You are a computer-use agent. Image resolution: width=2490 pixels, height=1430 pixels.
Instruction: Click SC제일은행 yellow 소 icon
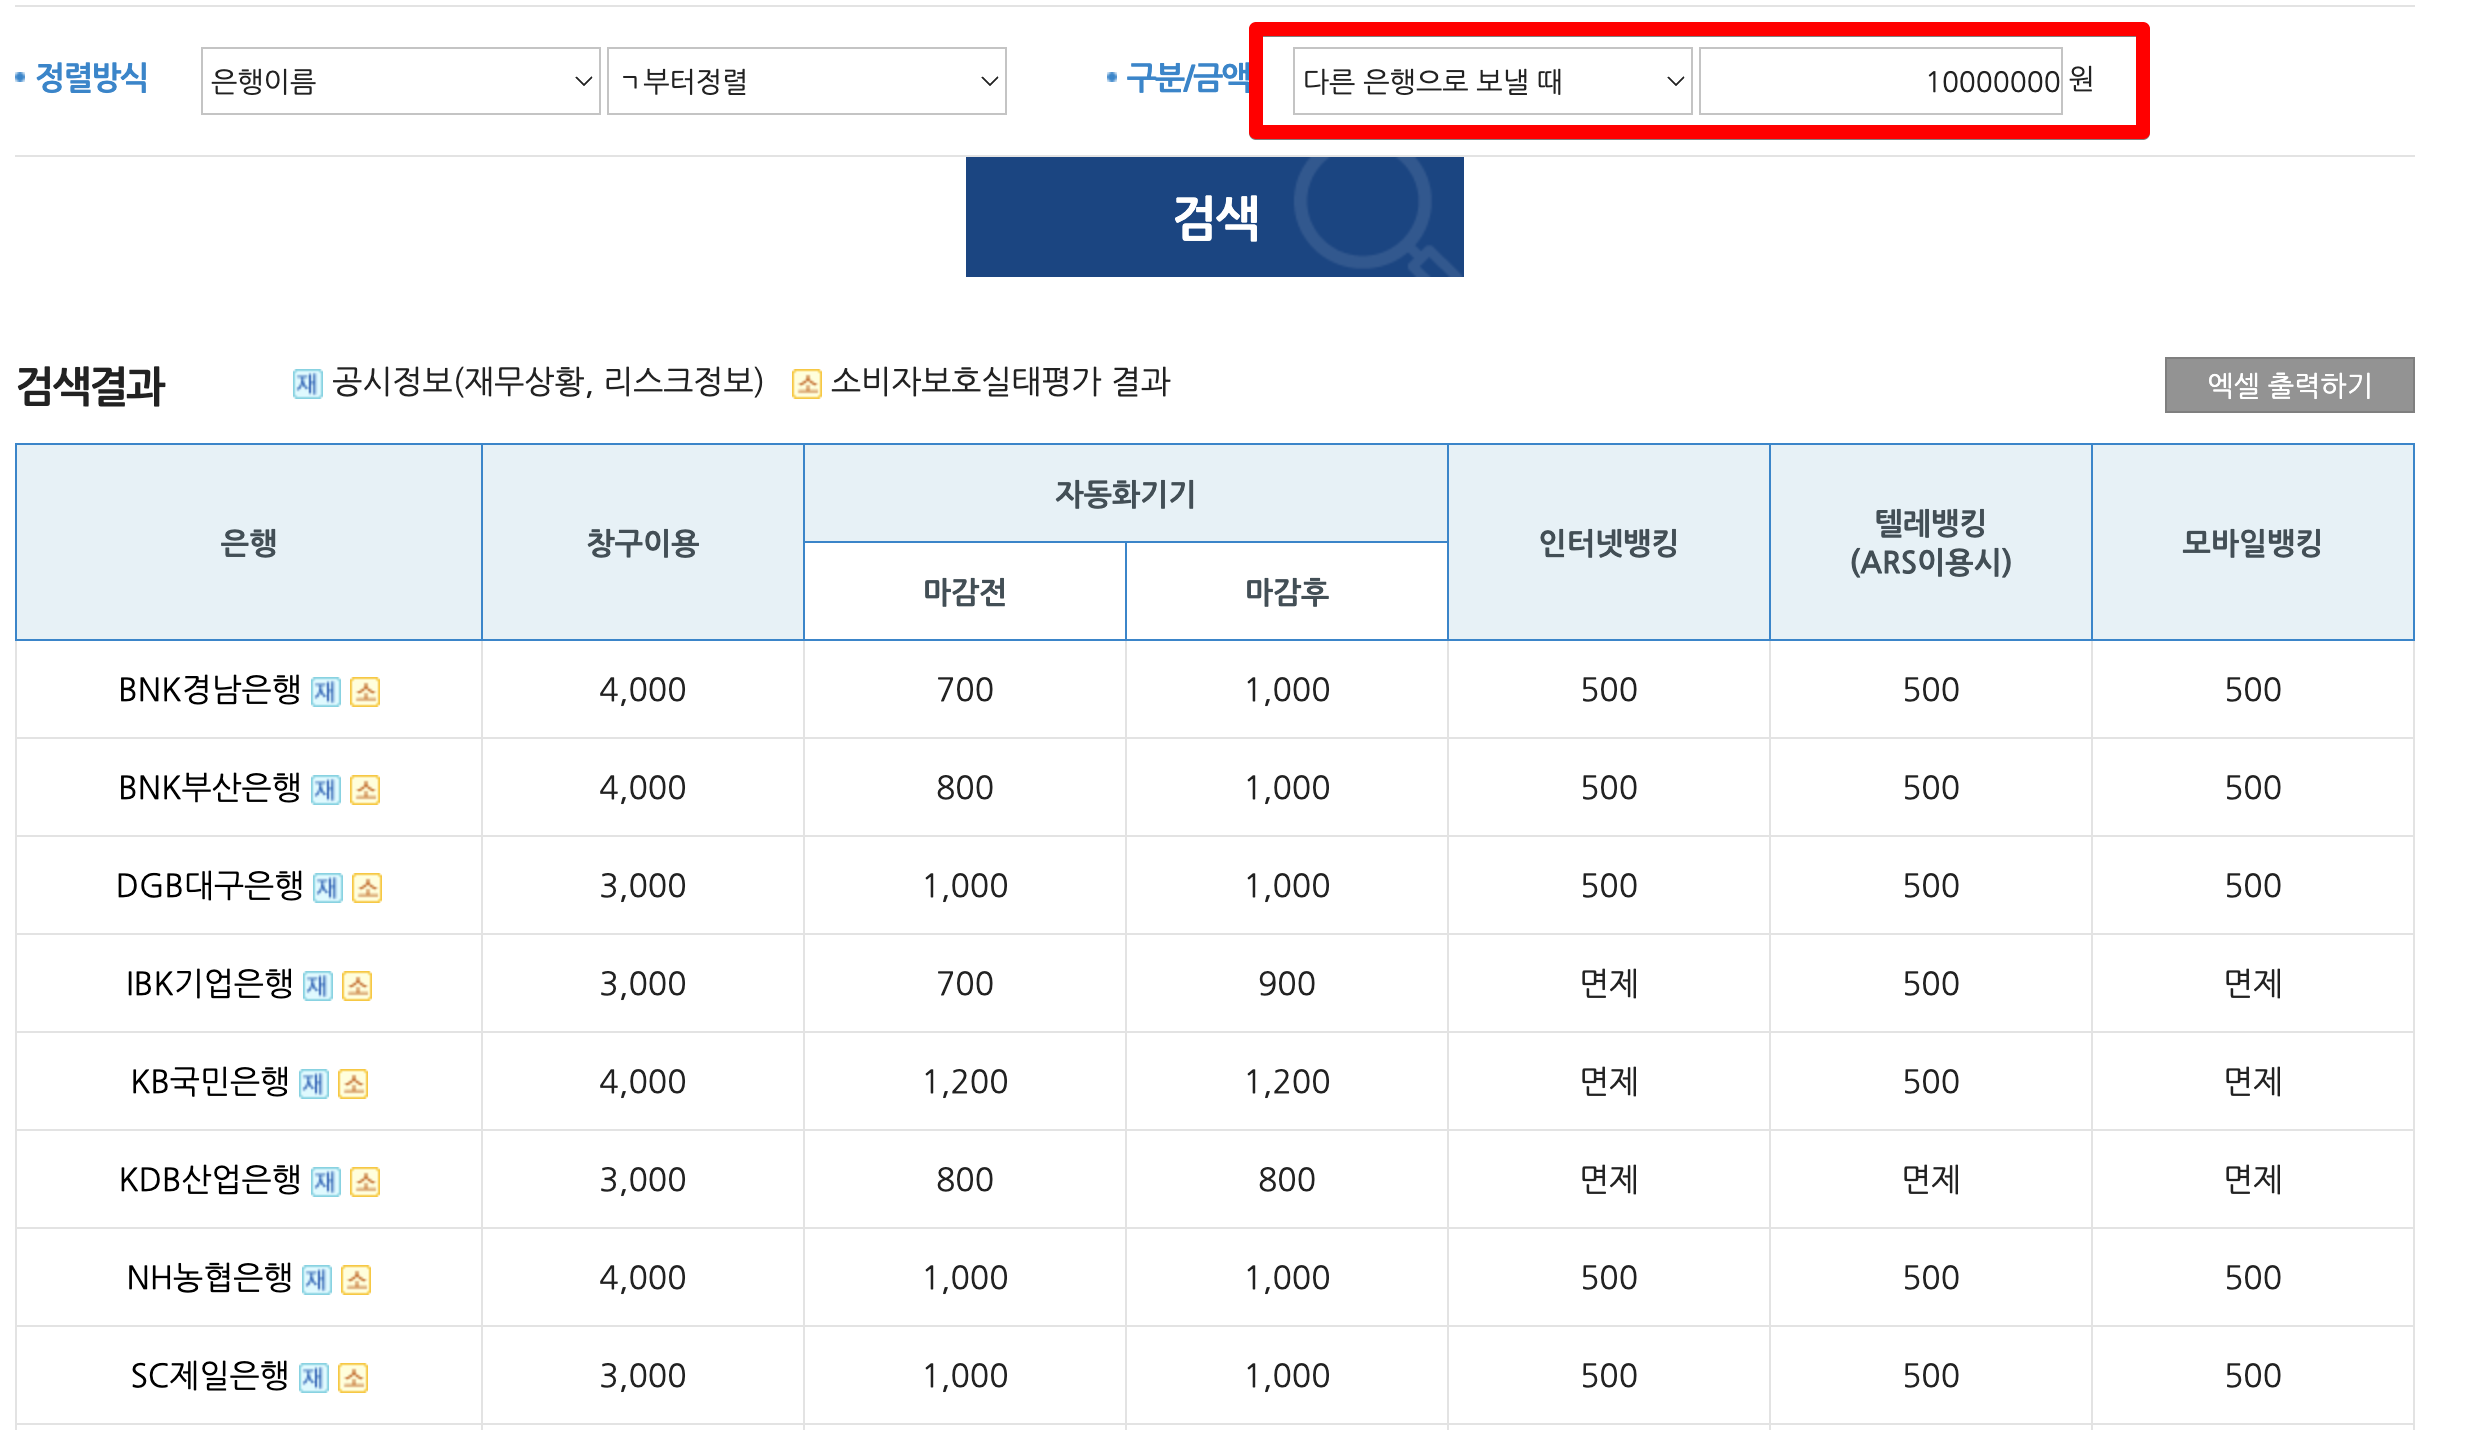tap(353, 1378)
